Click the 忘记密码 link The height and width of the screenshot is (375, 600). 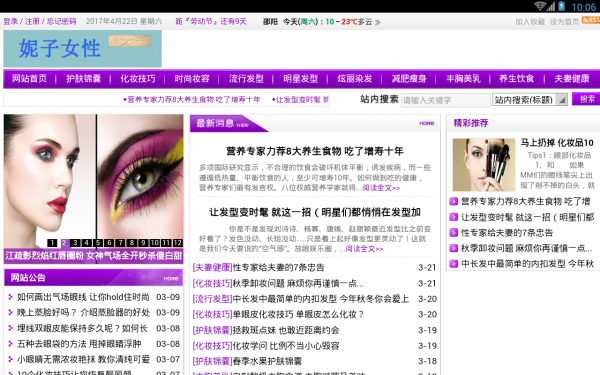(61, 21)
